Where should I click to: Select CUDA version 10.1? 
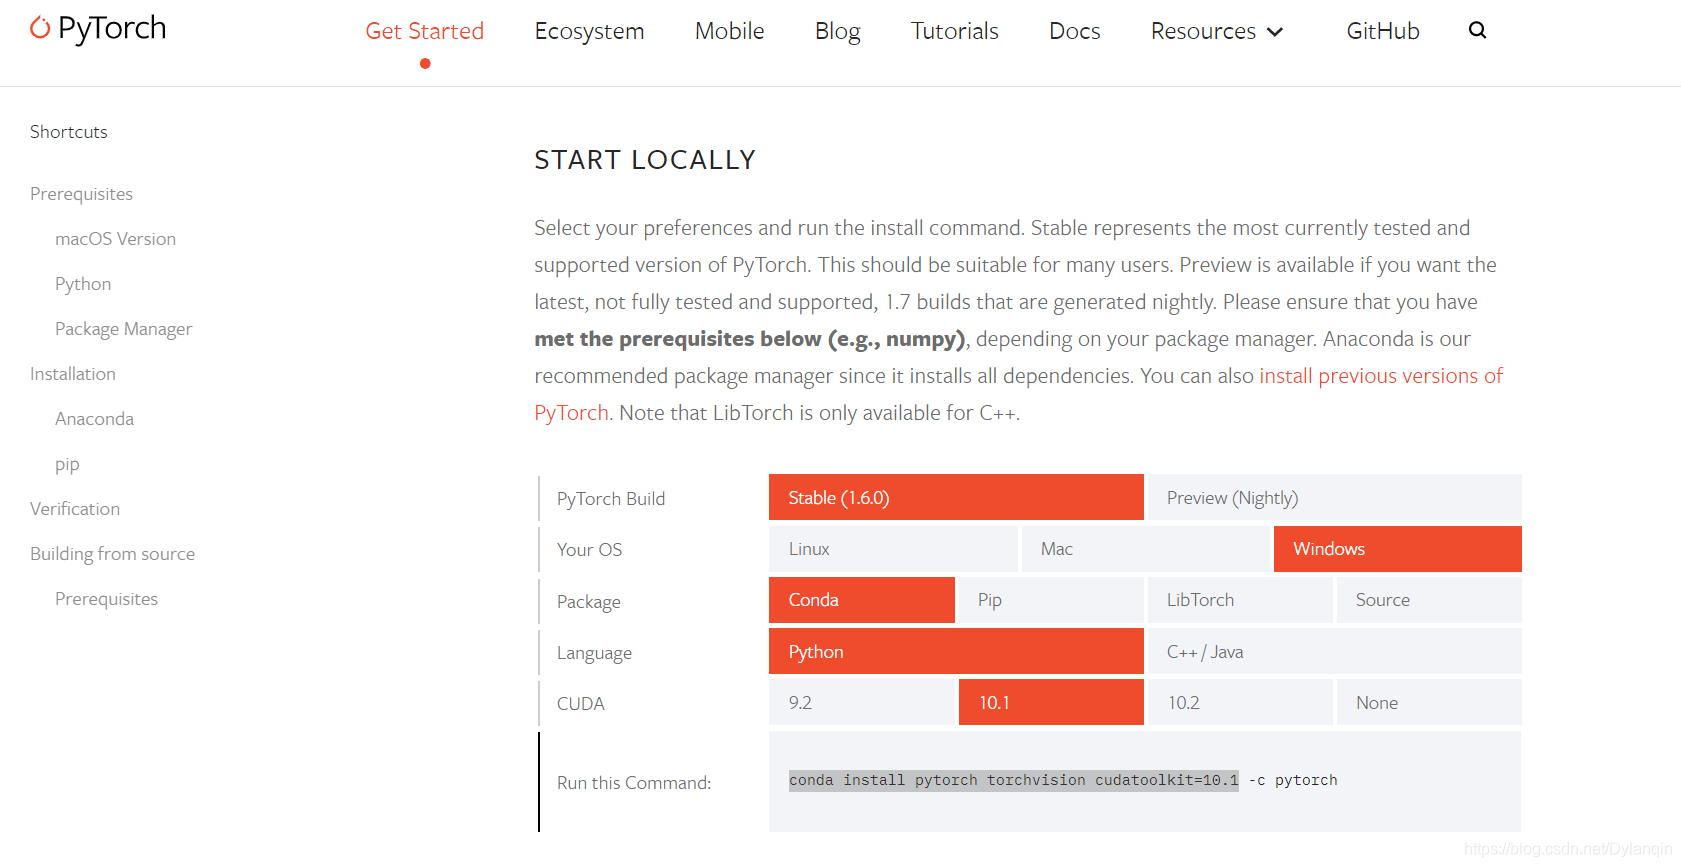[x=1051, y=702]
